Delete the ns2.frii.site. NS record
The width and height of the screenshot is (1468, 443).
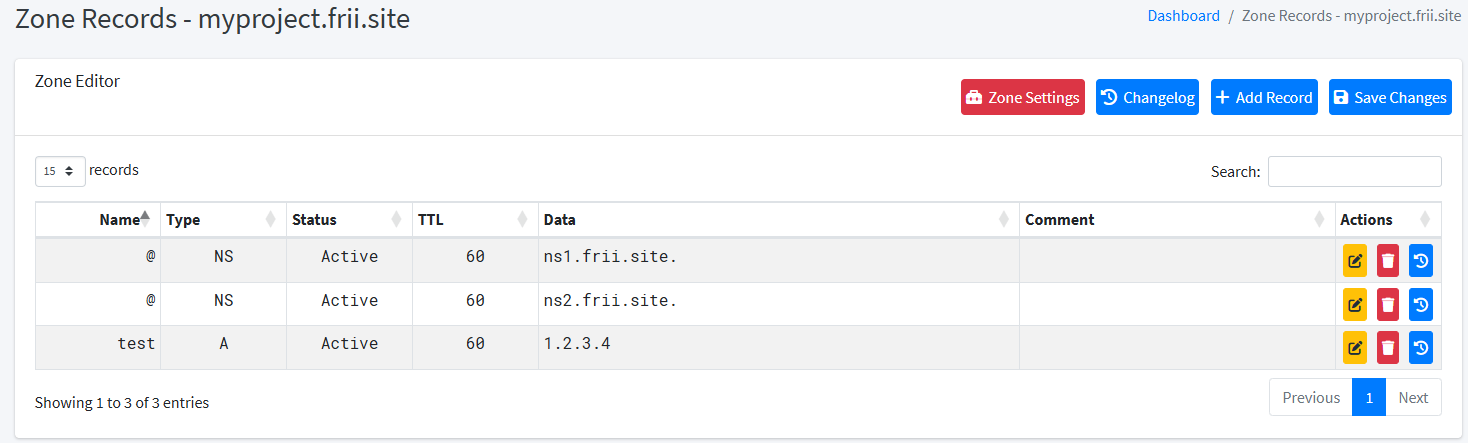pyautogui.click(x=1388, y=304)
